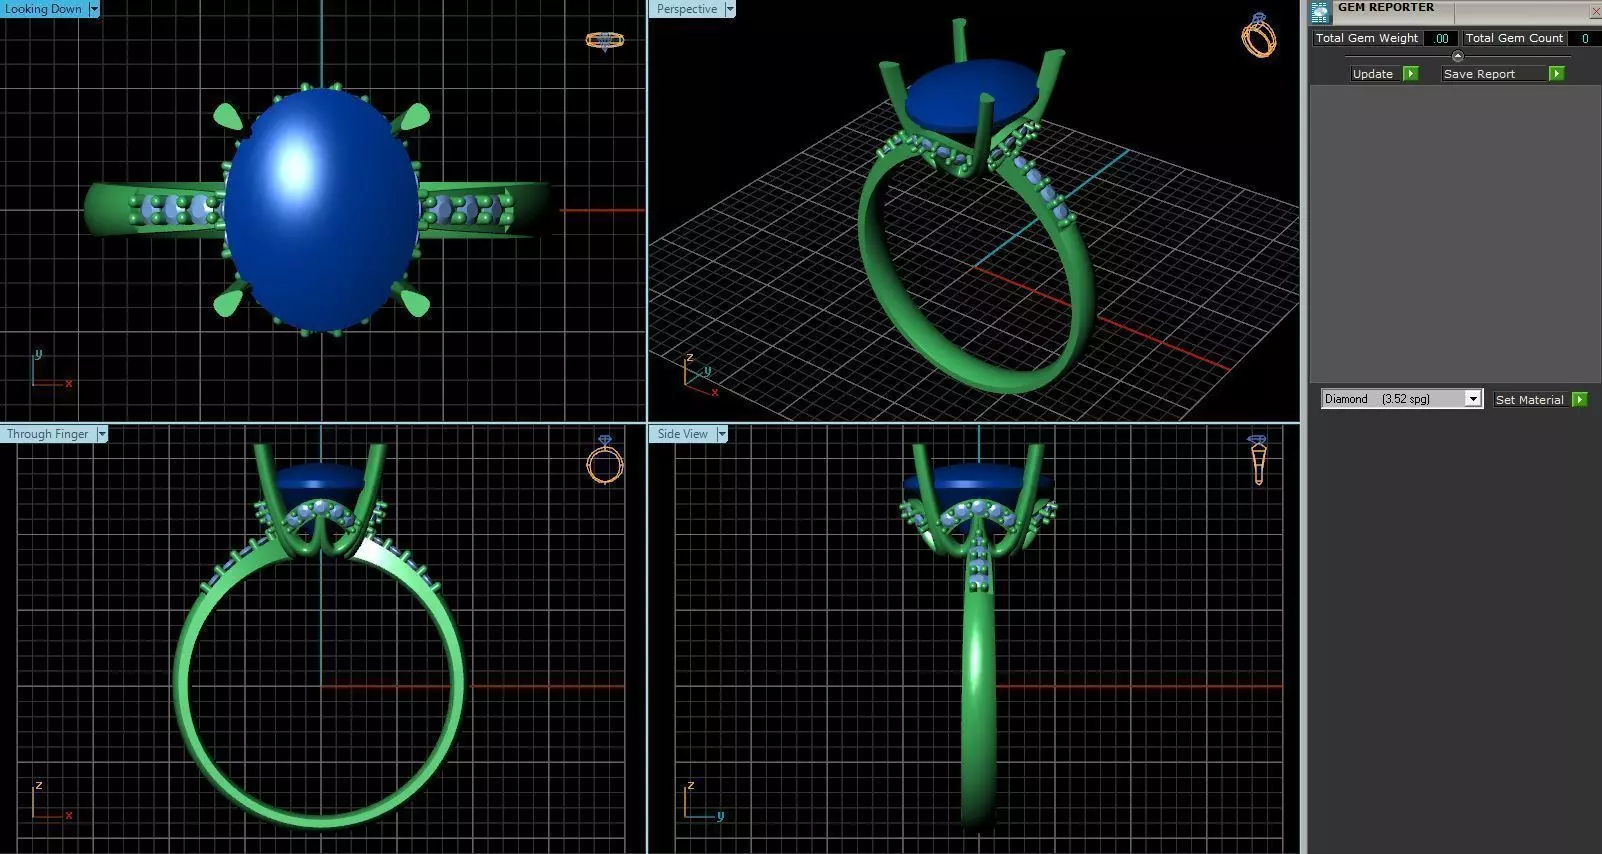Click the green arrow next to Update
Screen dimensions: 1602x854
click(x=1411, y=74)
